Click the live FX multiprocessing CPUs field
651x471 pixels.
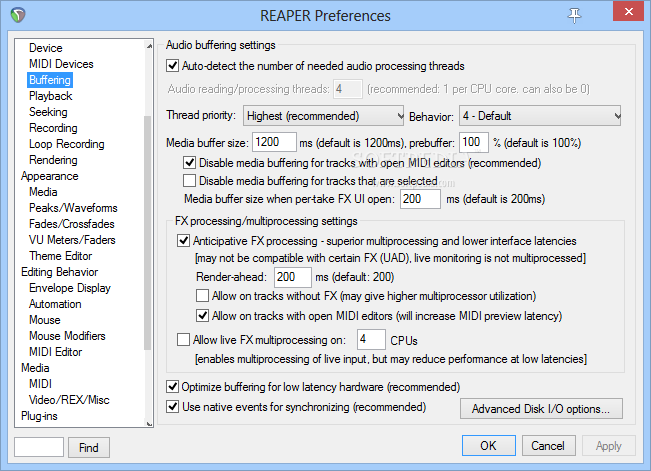tap(371, 339)
